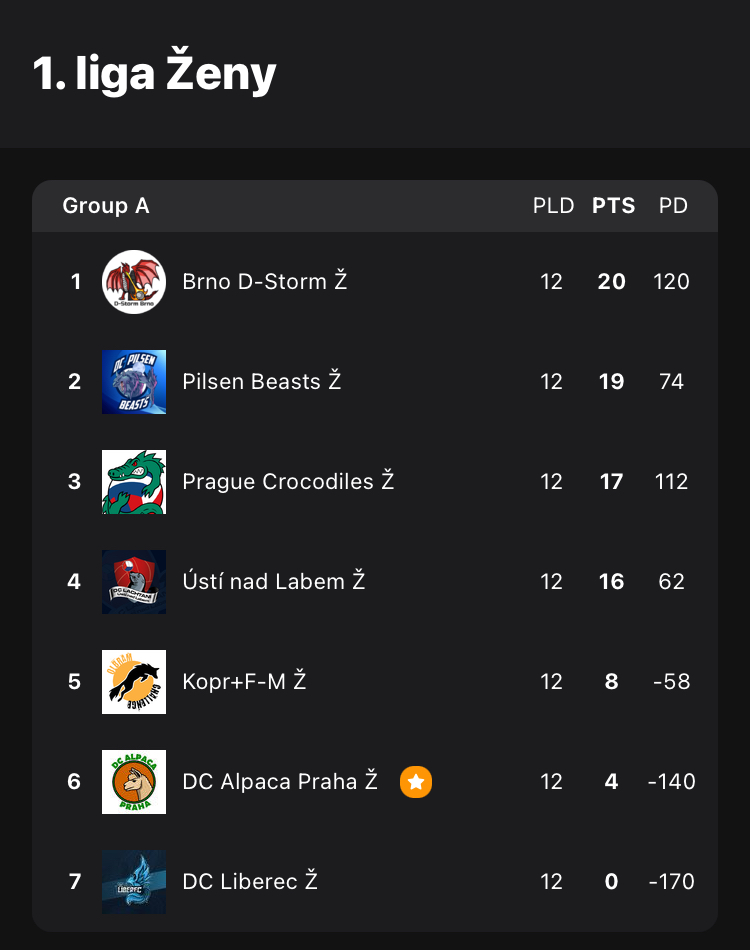The width and height of the screenshot is (750, 950).
Task: Click the DC Liberec blue logo
Action: [134, 882]
